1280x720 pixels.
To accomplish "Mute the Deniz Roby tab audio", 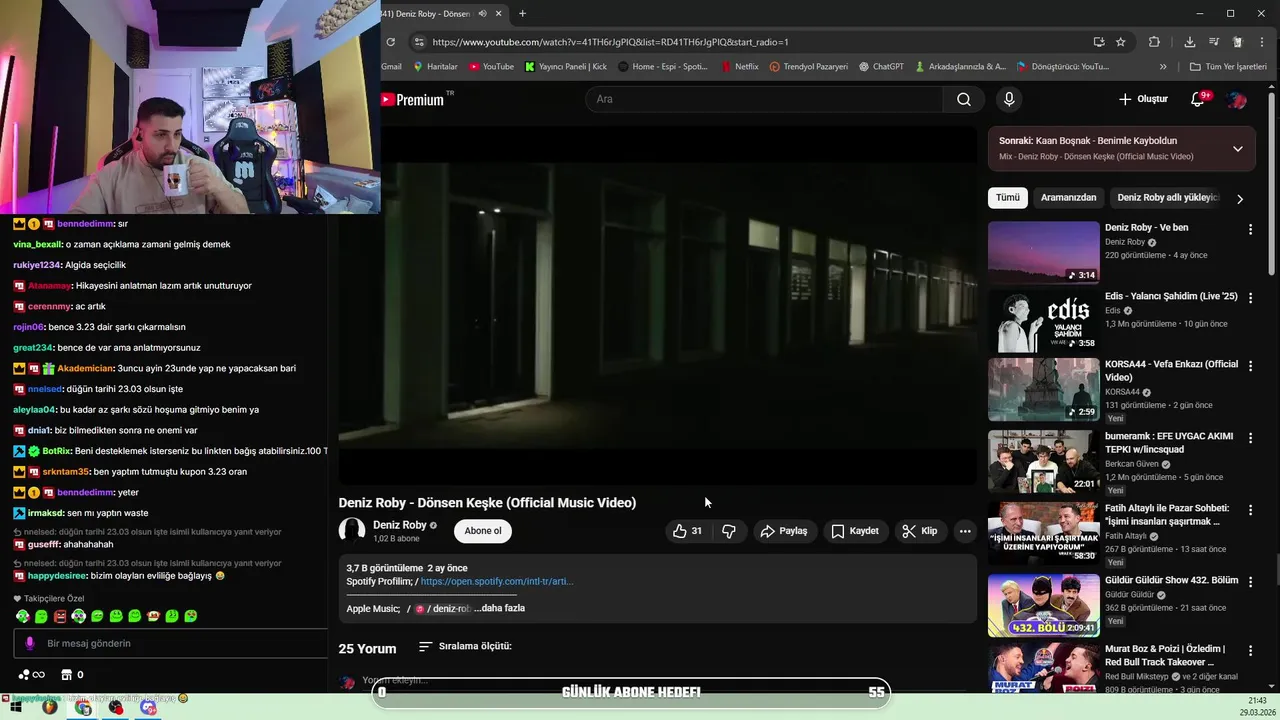I will coord(483,14).
